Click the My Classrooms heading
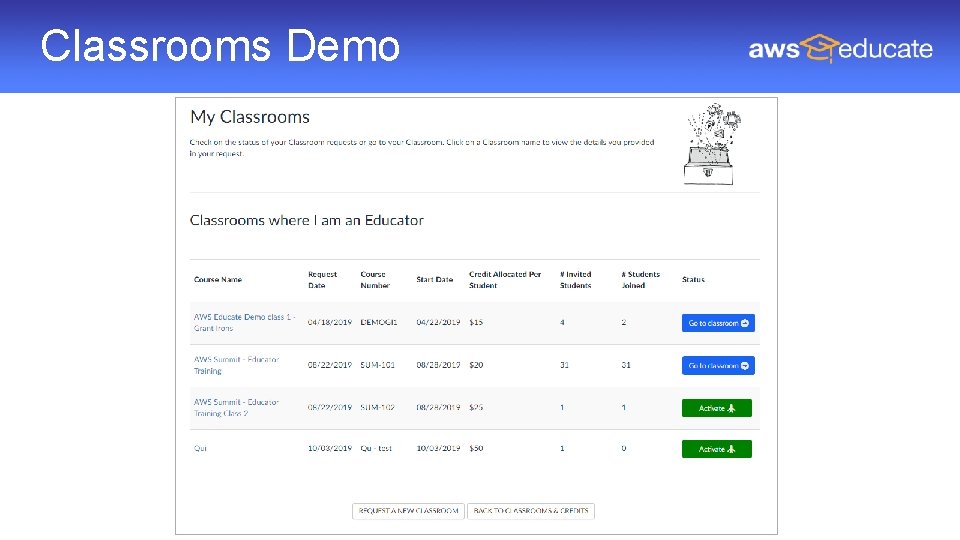The width and height of the screenshot is (960, 540). pyautogui.click(x=250, y=117)
